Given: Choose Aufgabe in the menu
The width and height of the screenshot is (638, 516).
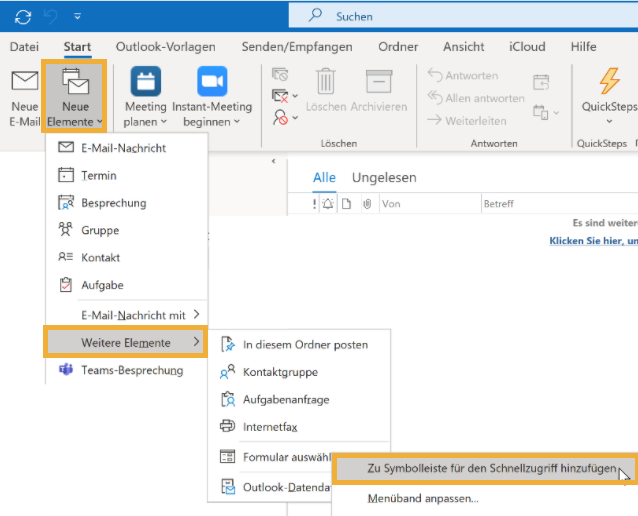Looking at the screenshot, I should click(127, 285).
